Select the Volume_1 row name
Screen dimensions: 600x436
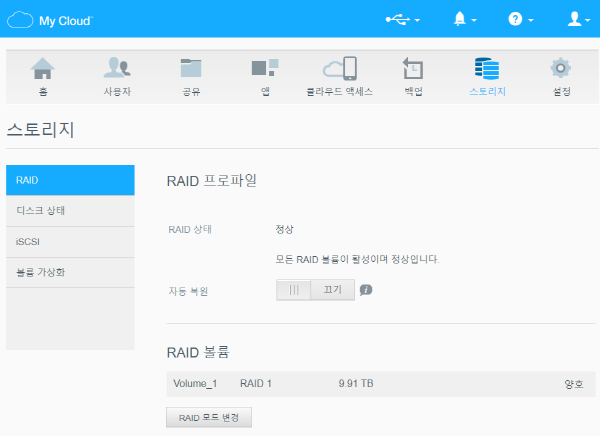click(195, 384)
